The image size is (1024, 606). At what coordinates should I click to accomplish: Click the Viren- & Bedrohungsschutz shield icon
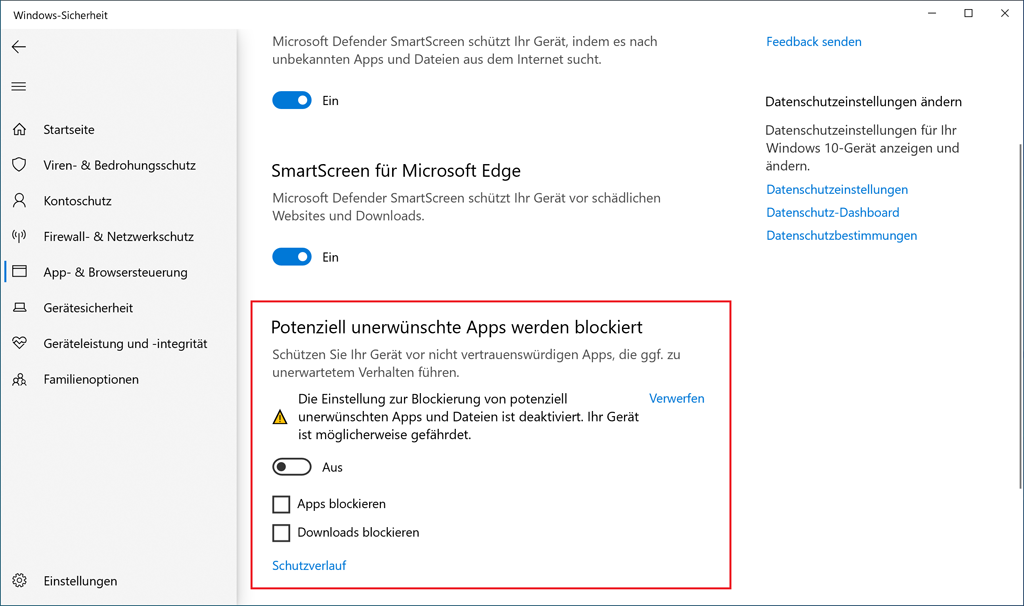[x=19, y=165]
